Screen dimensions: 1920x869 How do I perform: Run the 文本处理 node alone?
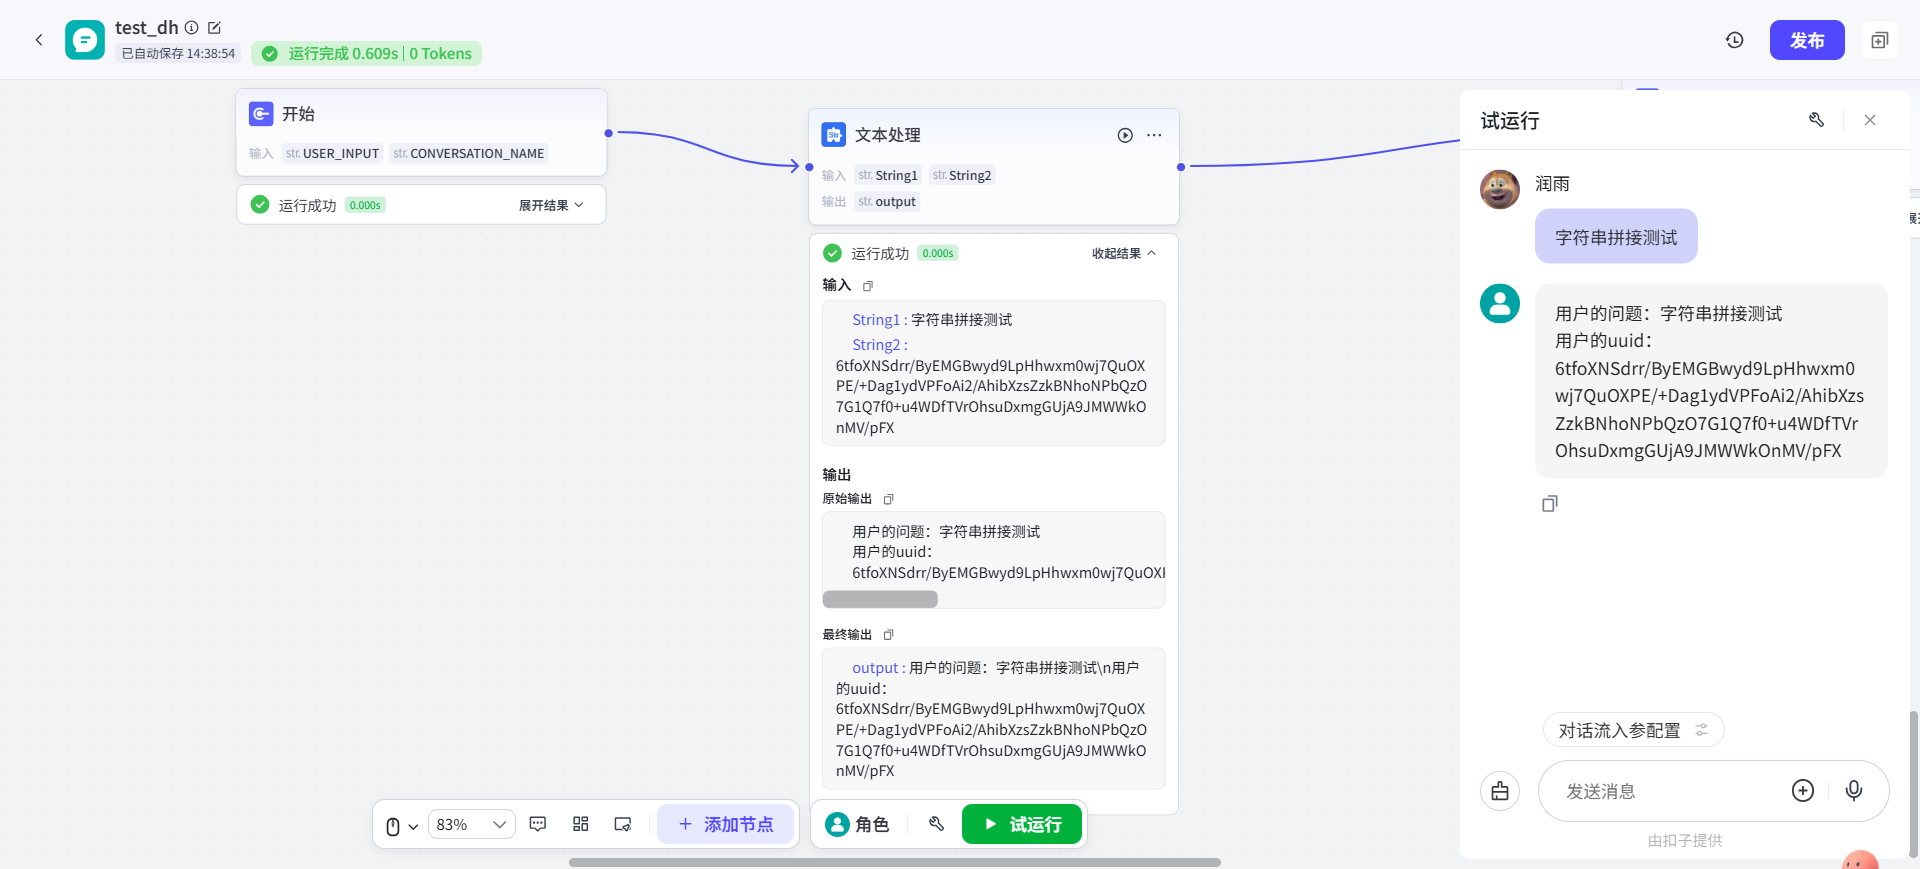pos(1125,135)
